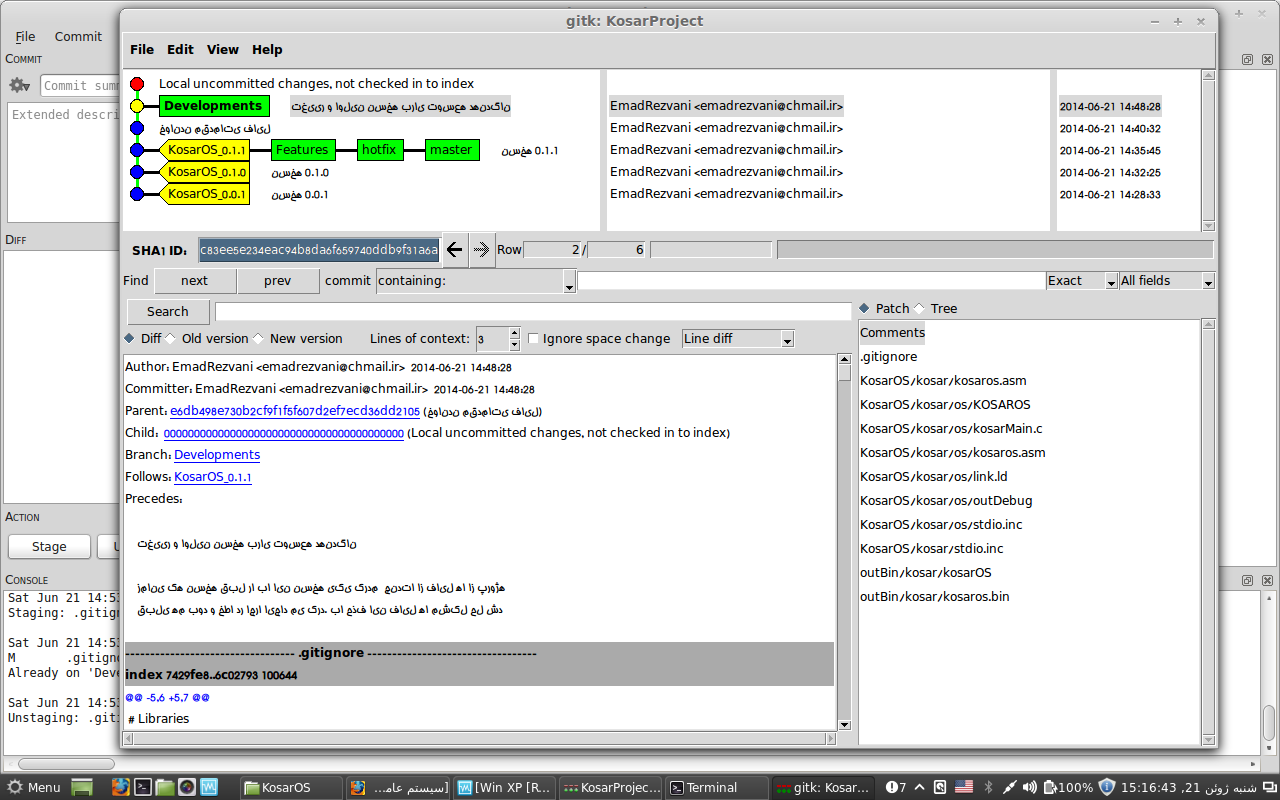The image size is (1280, 800).
Task: Open the All fields dropdown
Action: (x=1166, y=281)
